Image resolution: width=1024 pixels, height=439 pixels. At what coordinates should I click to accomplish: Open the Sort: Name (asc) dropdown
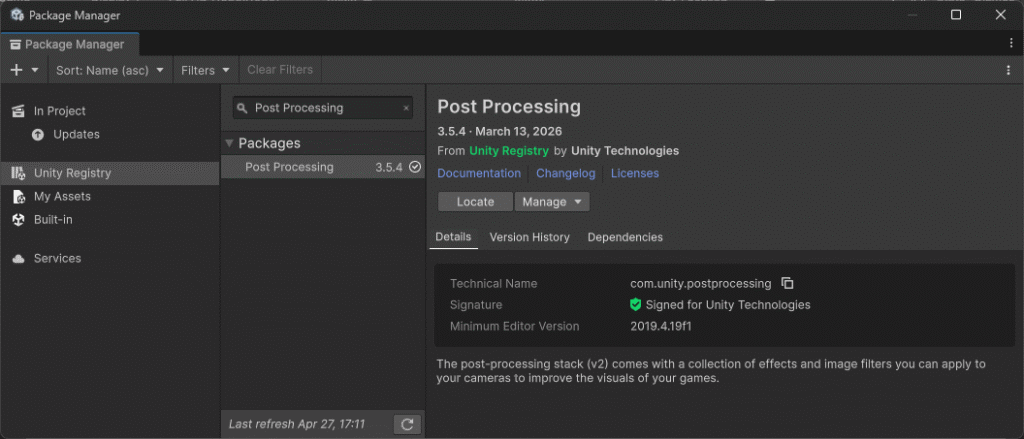[x=110, y=70]
